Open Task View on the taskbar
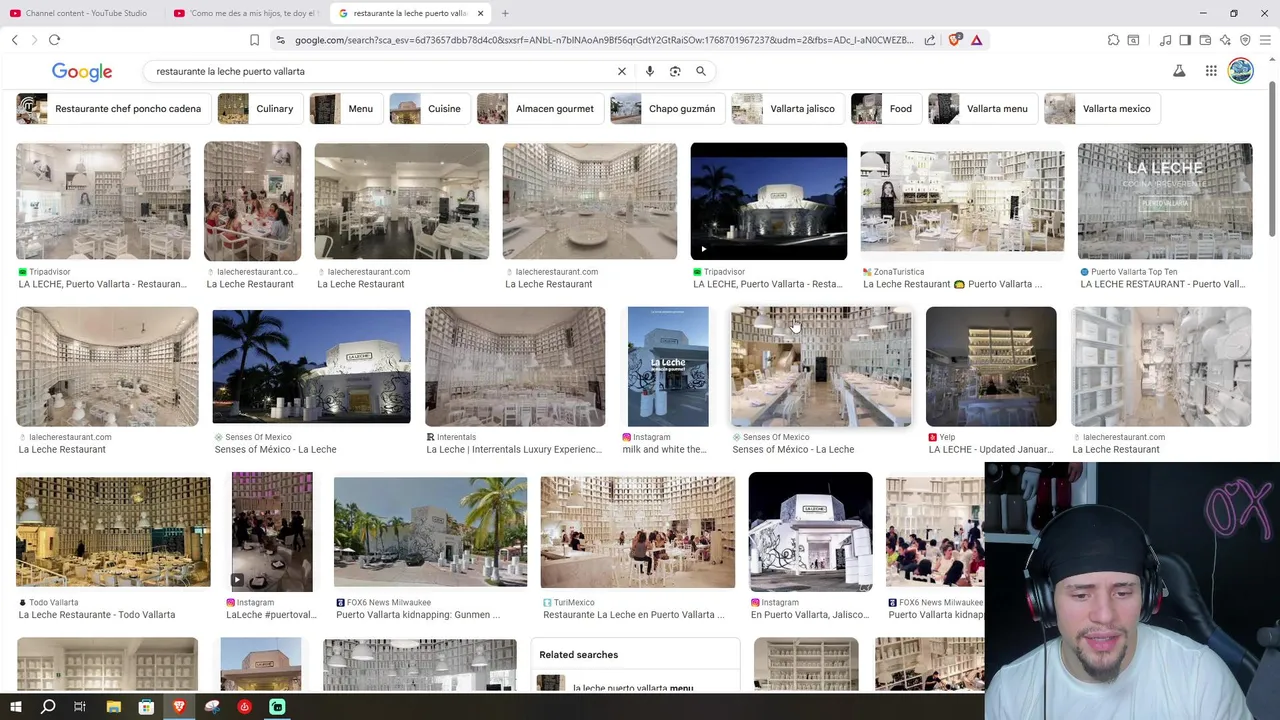 point(80,707)
